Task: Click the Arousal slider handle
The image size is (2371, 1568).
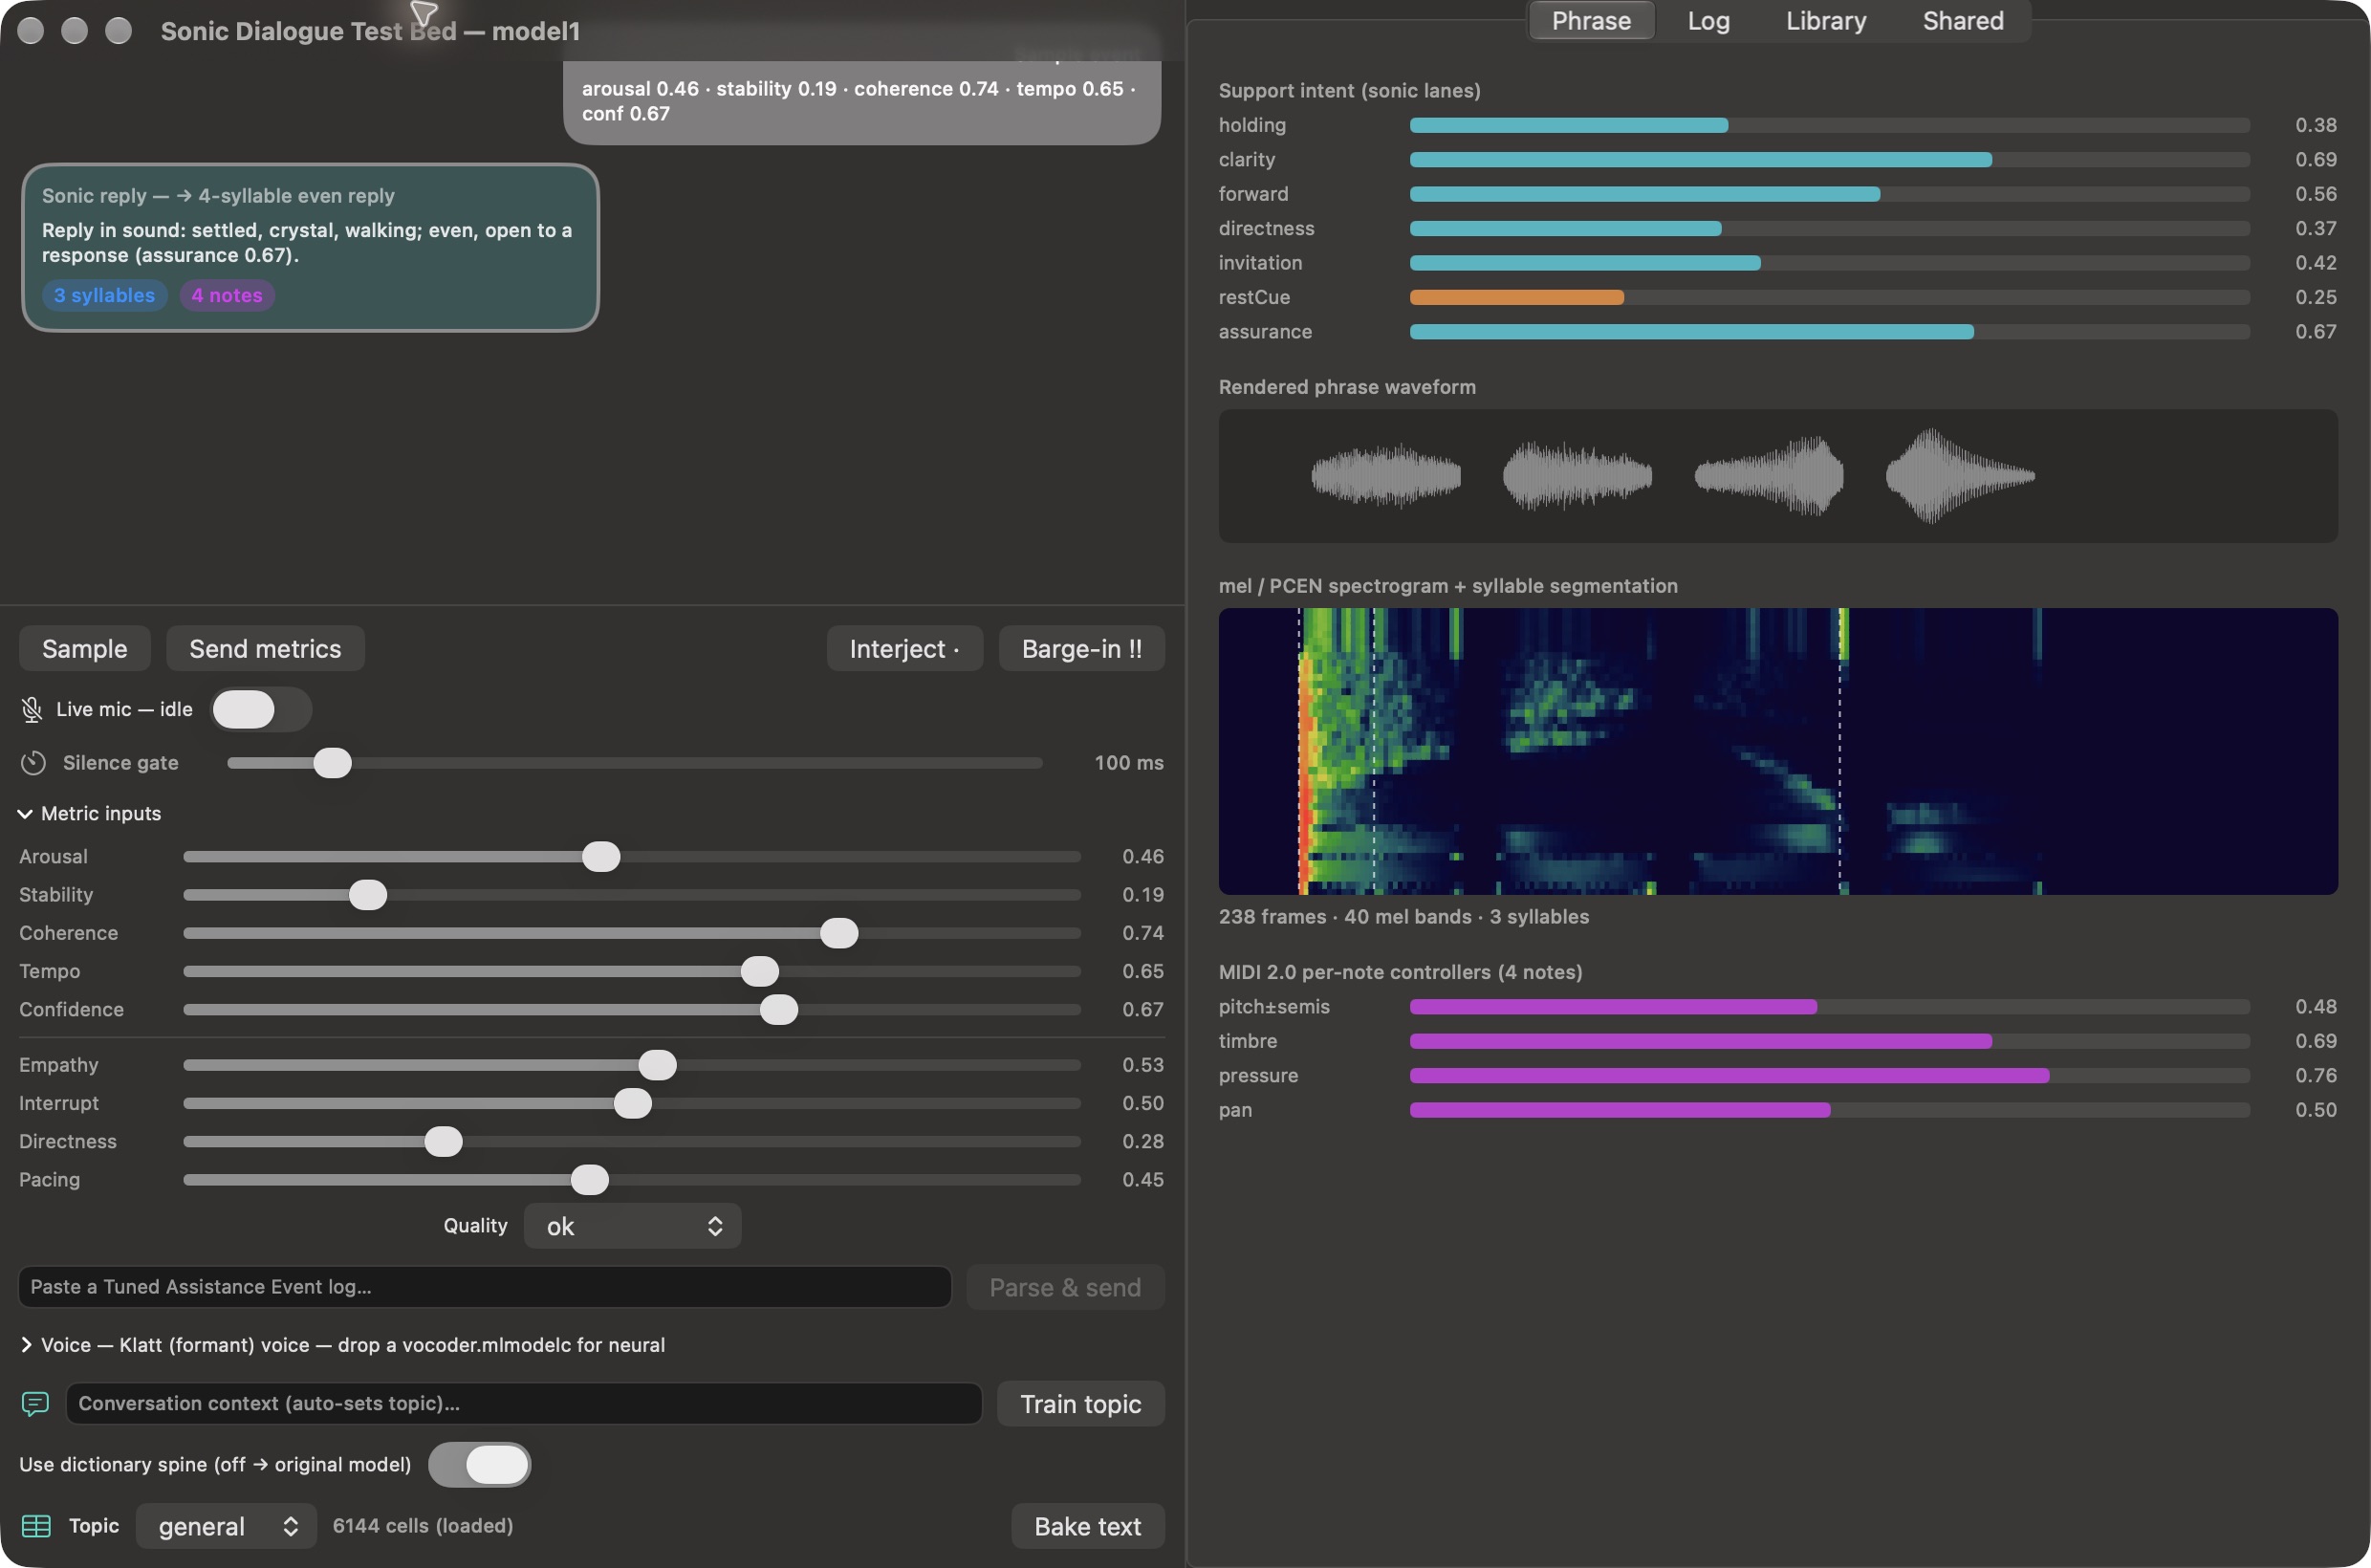Action: [601, 857]
